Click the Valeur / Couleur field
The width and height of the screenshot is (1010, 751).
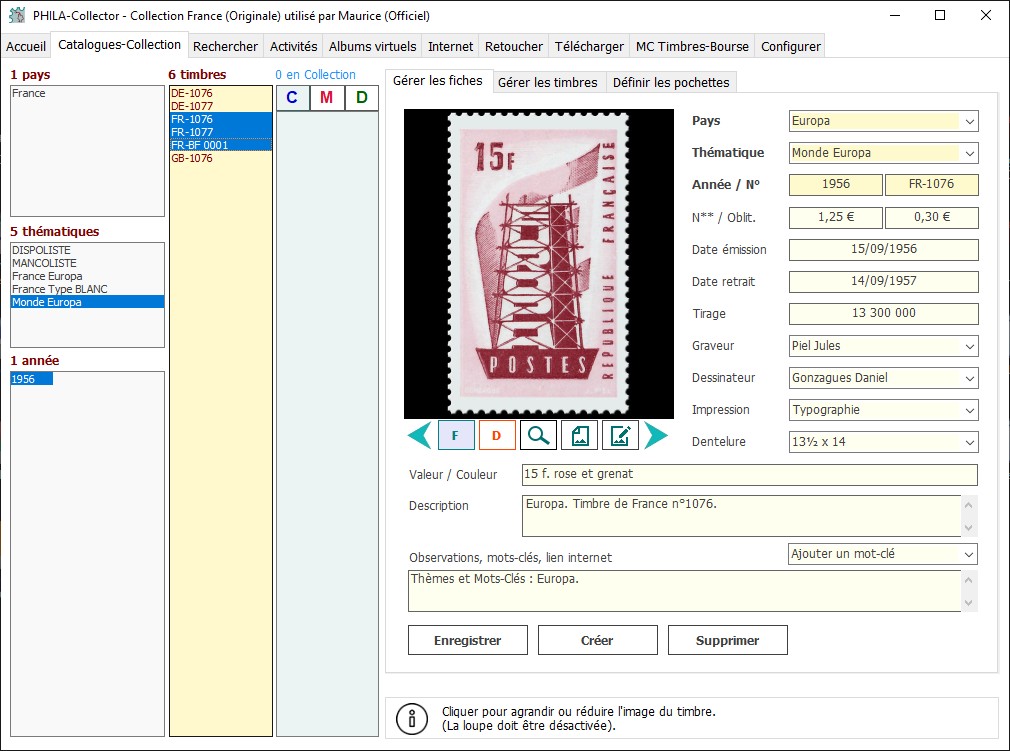tap(749, 475)
